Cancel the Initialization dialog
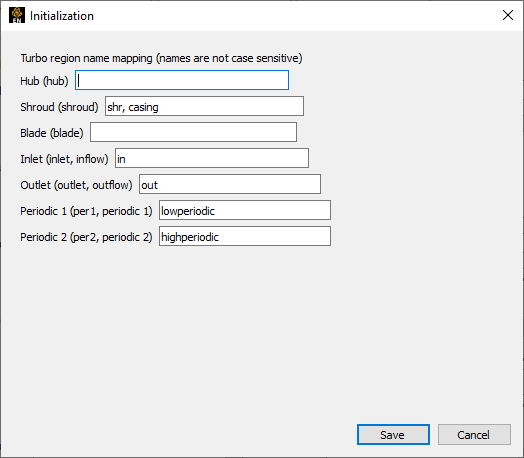The height and width of the screenshot is (458, 524). pos(474,435)
